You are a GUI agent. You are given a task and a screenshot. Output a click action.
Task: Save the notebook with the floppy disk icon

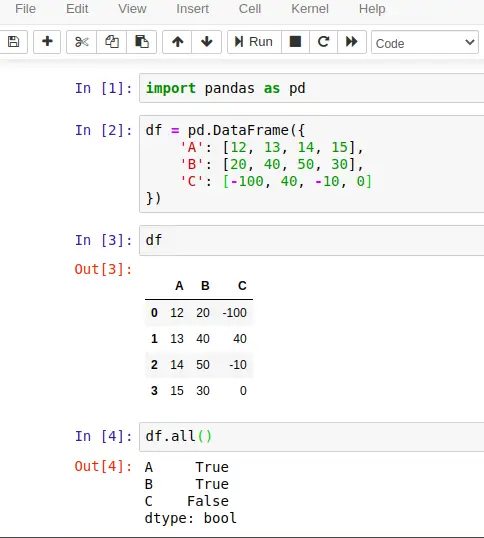(x=13, y=42)
